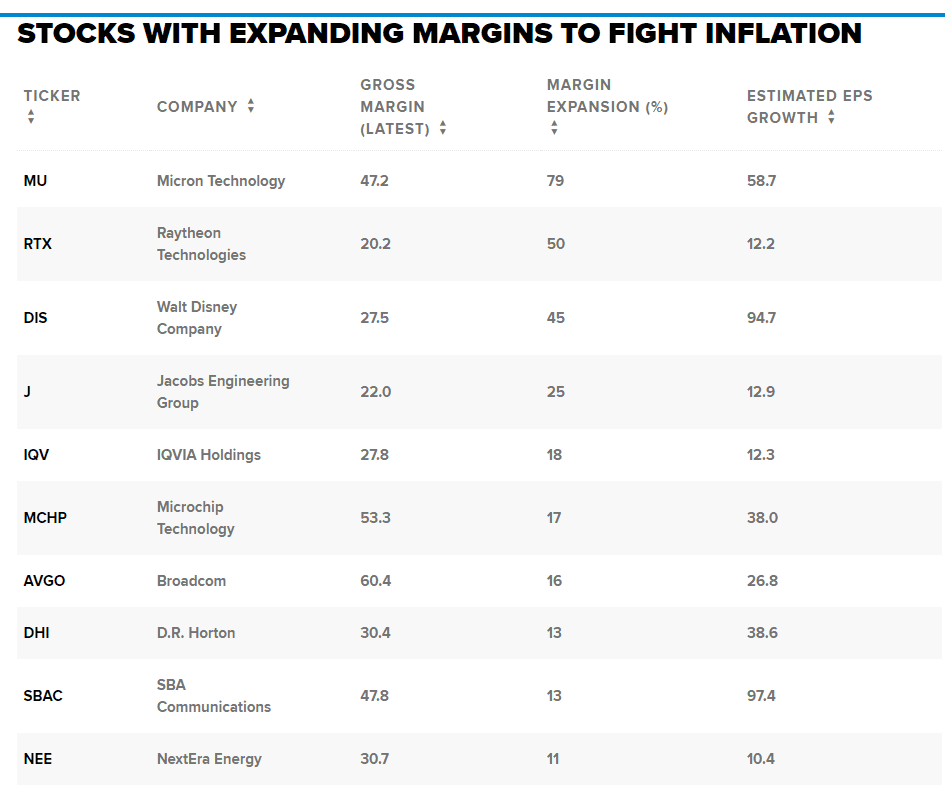Click the Company column header text
Viewport: 945px width, 790px height.
click(197, 107)
